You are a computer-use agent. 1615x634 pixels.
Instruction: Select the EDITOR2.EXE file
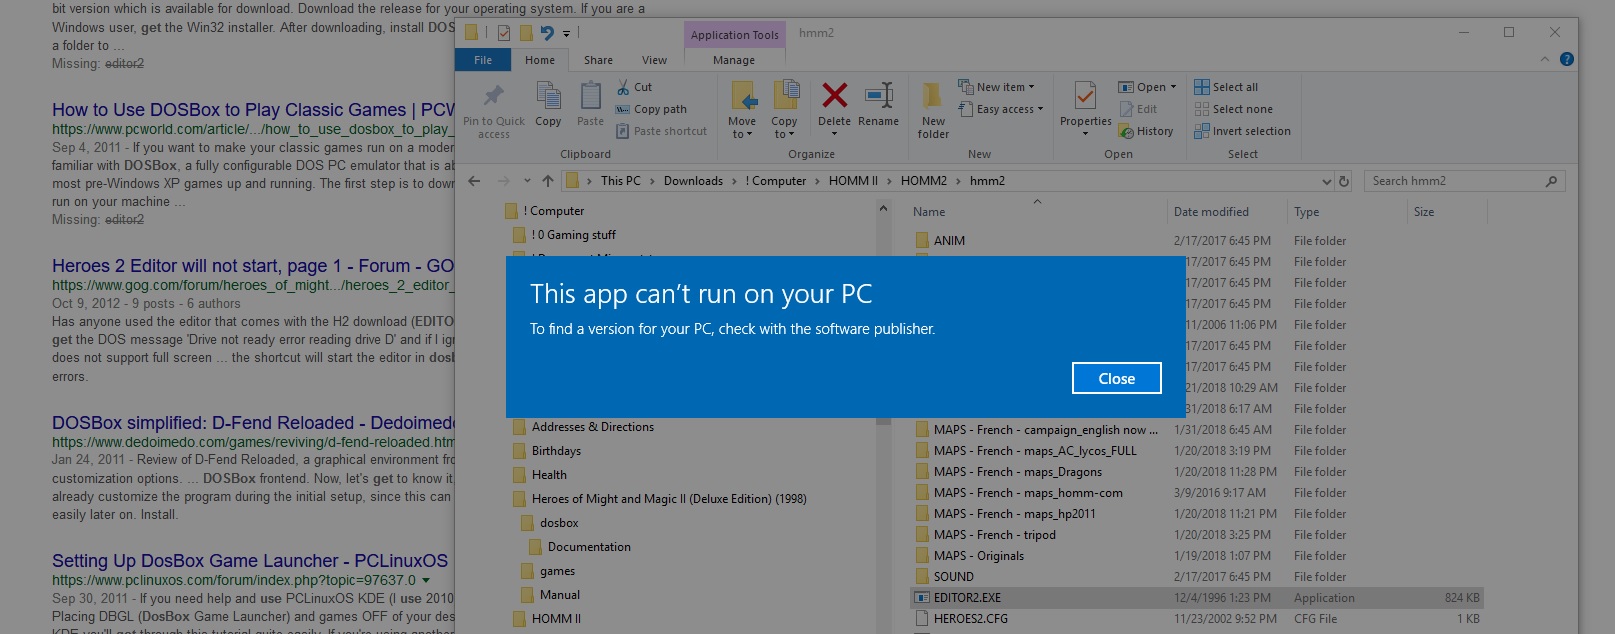(x=1196, y=598)
